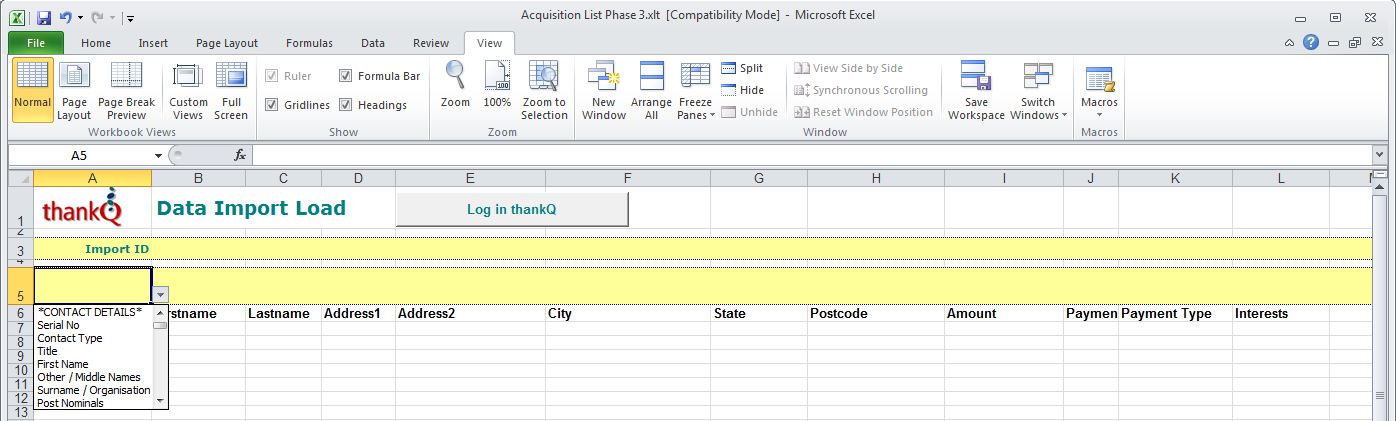Select Title in dropdown list

93,351
